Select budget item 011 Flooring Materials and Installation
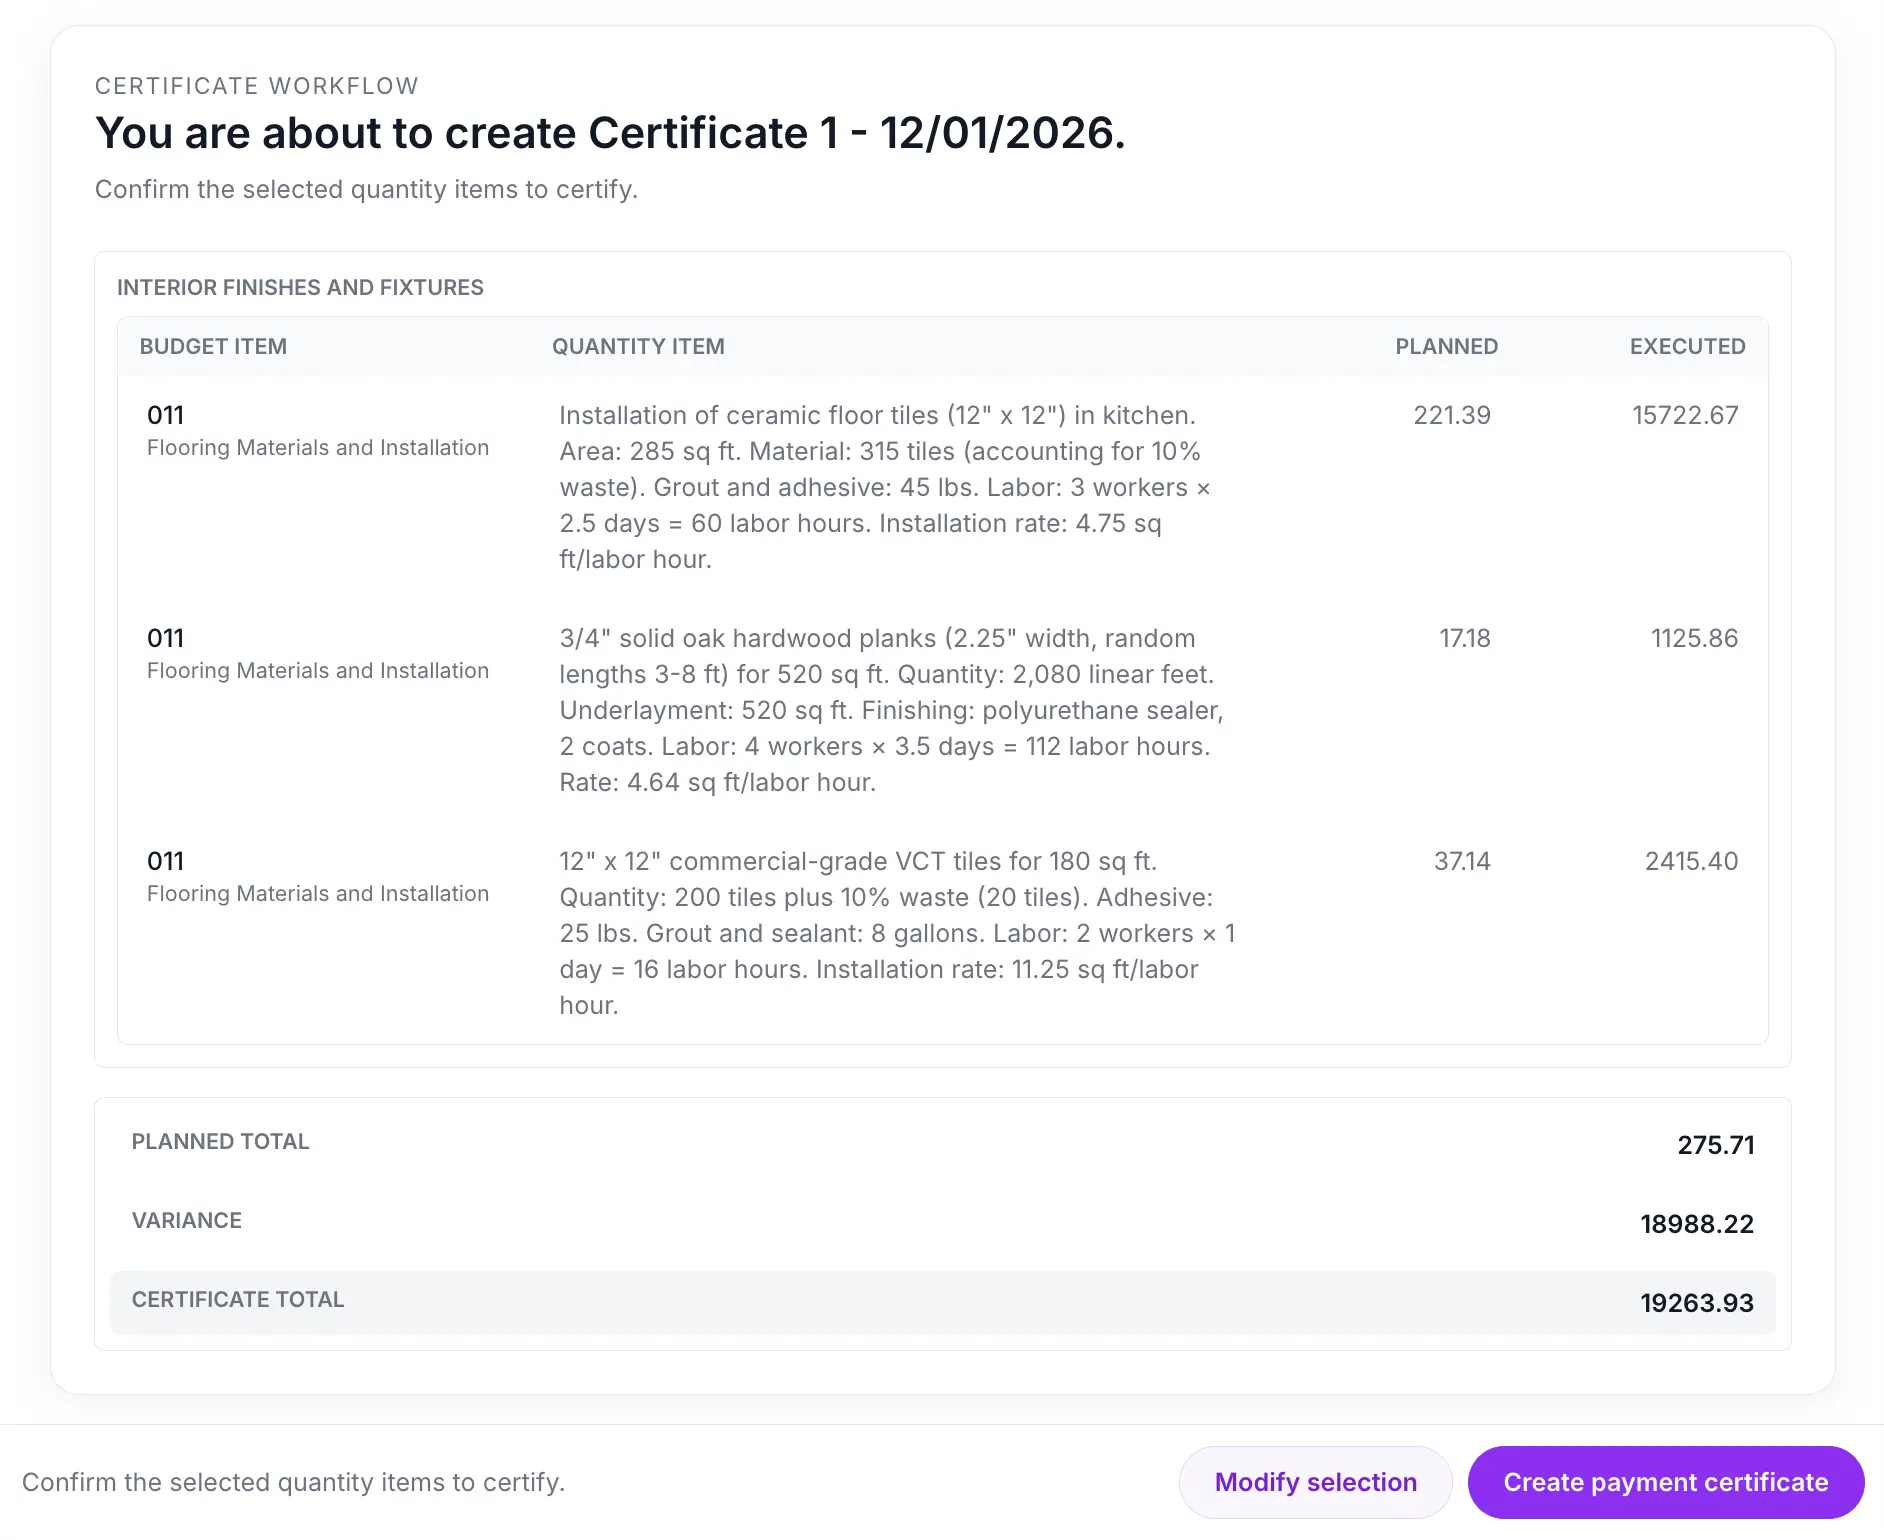The height and width of the screenshot is (1540, 1884). [x=317, y=430]
